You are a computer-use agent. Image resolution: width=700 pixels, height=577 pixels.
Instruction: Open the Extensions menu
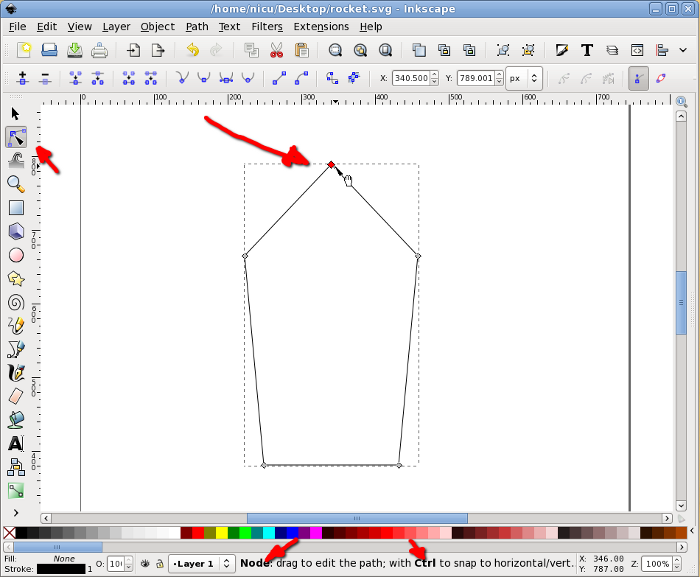321,27
